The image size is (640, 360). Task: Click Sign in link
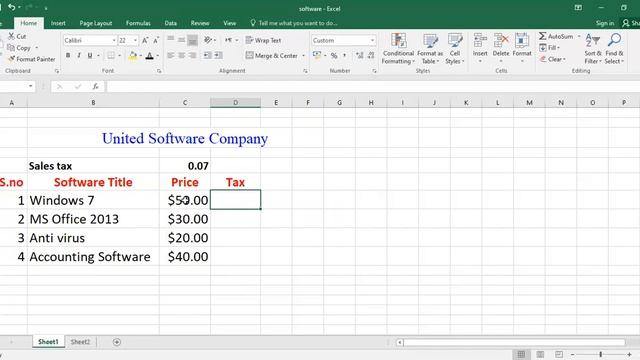tap(604, 23)
